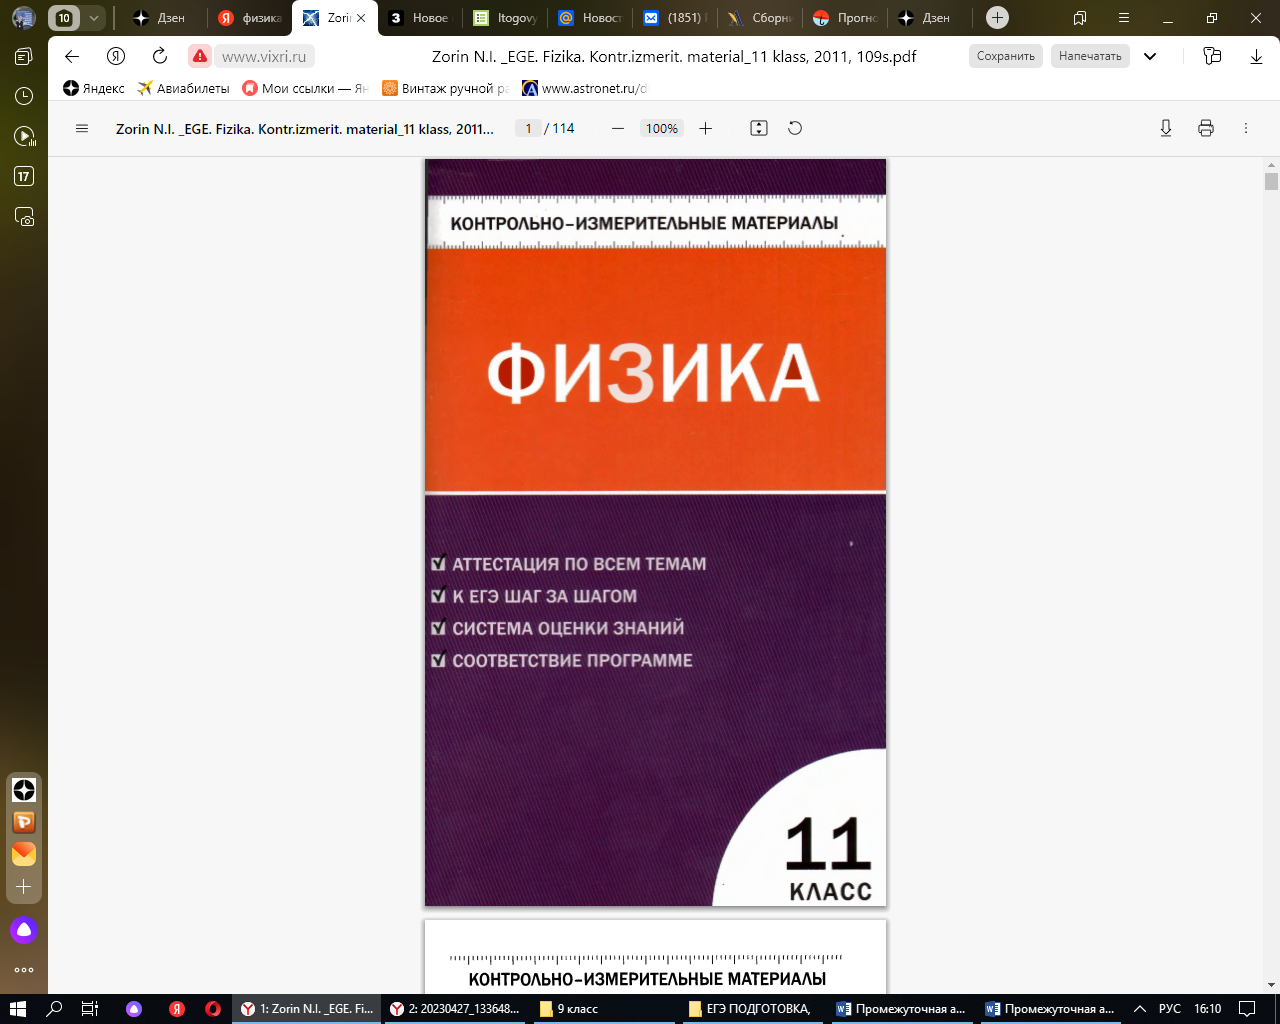Open the calendar 17 icon in sidebar
Screen dimensions: 1280x1024
[24, 176]
